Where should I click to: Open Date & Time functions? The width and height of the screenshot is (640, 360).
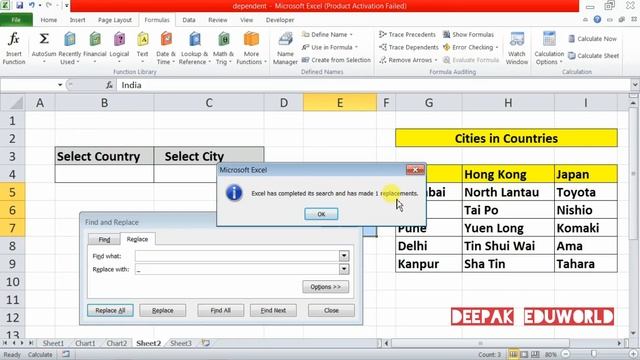tap(166, 49)
